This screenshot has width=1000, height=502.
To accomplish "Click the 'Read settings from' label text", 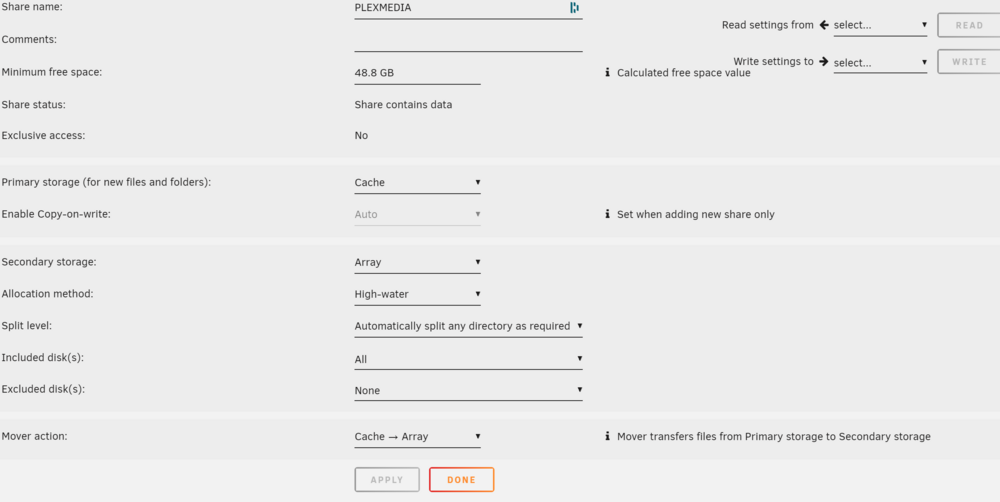I will (768, 25).
